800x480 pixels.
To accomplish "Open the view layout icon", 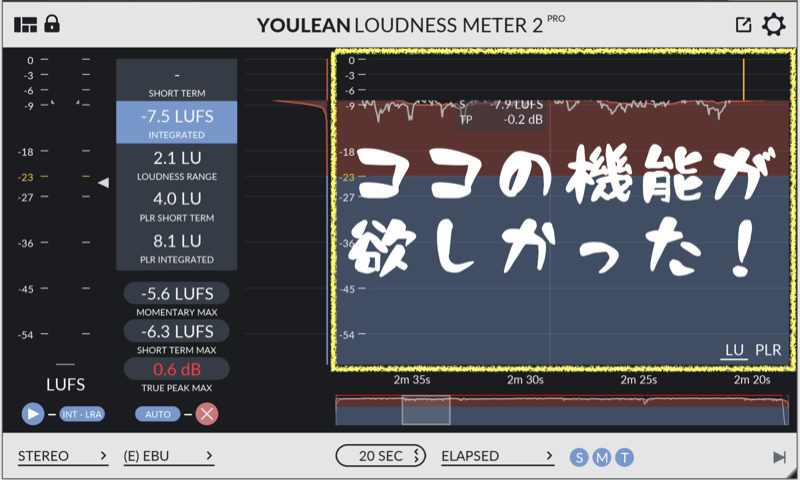I will (25, 24).
